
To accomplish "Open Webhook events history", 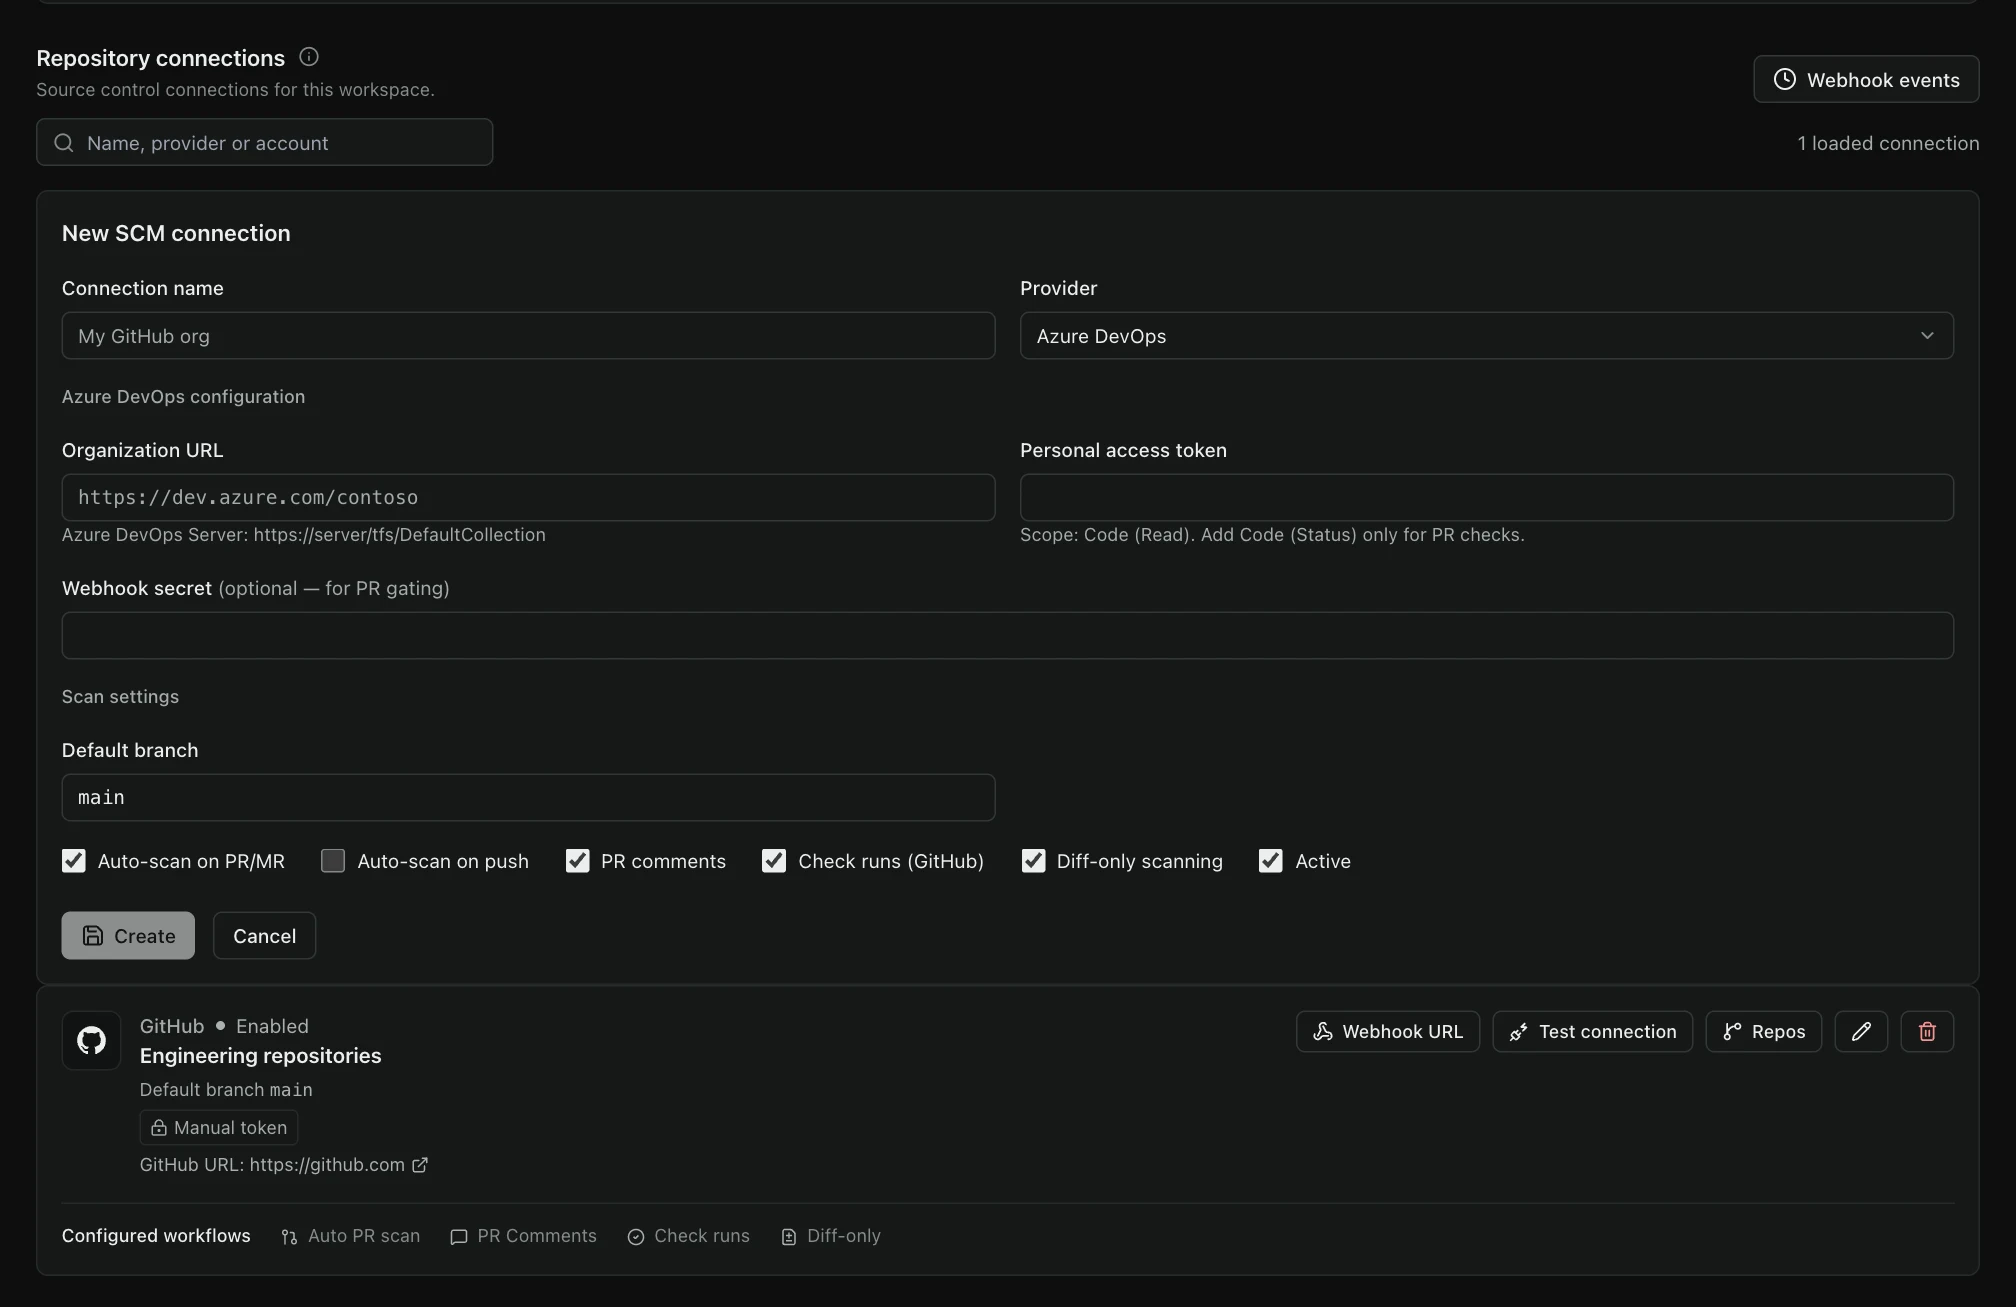I will [1866, 79].
